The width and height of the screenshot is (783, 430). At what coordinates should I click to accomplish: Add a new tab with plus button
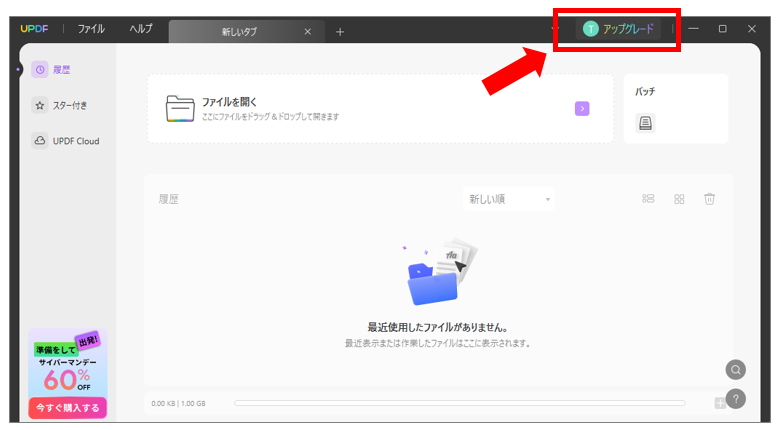click(340, 32)
